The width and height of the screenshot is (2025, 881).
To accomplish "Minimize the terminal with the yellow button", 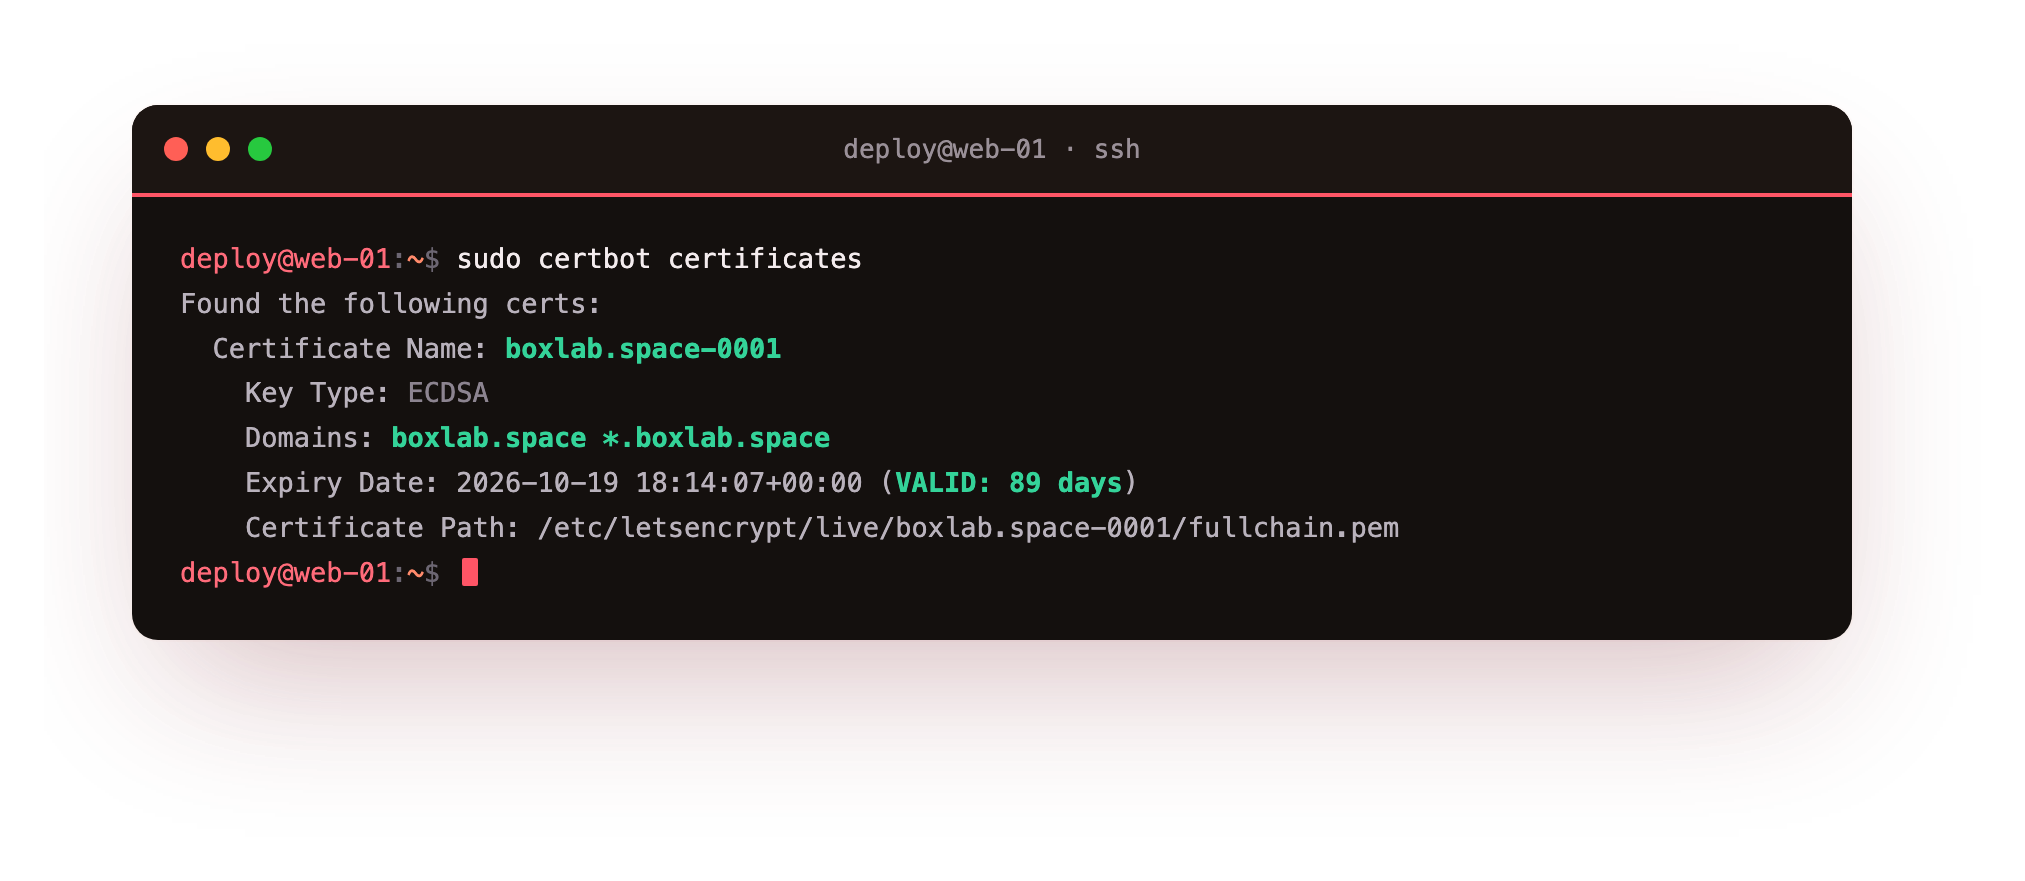I will (x=218, y=149).
